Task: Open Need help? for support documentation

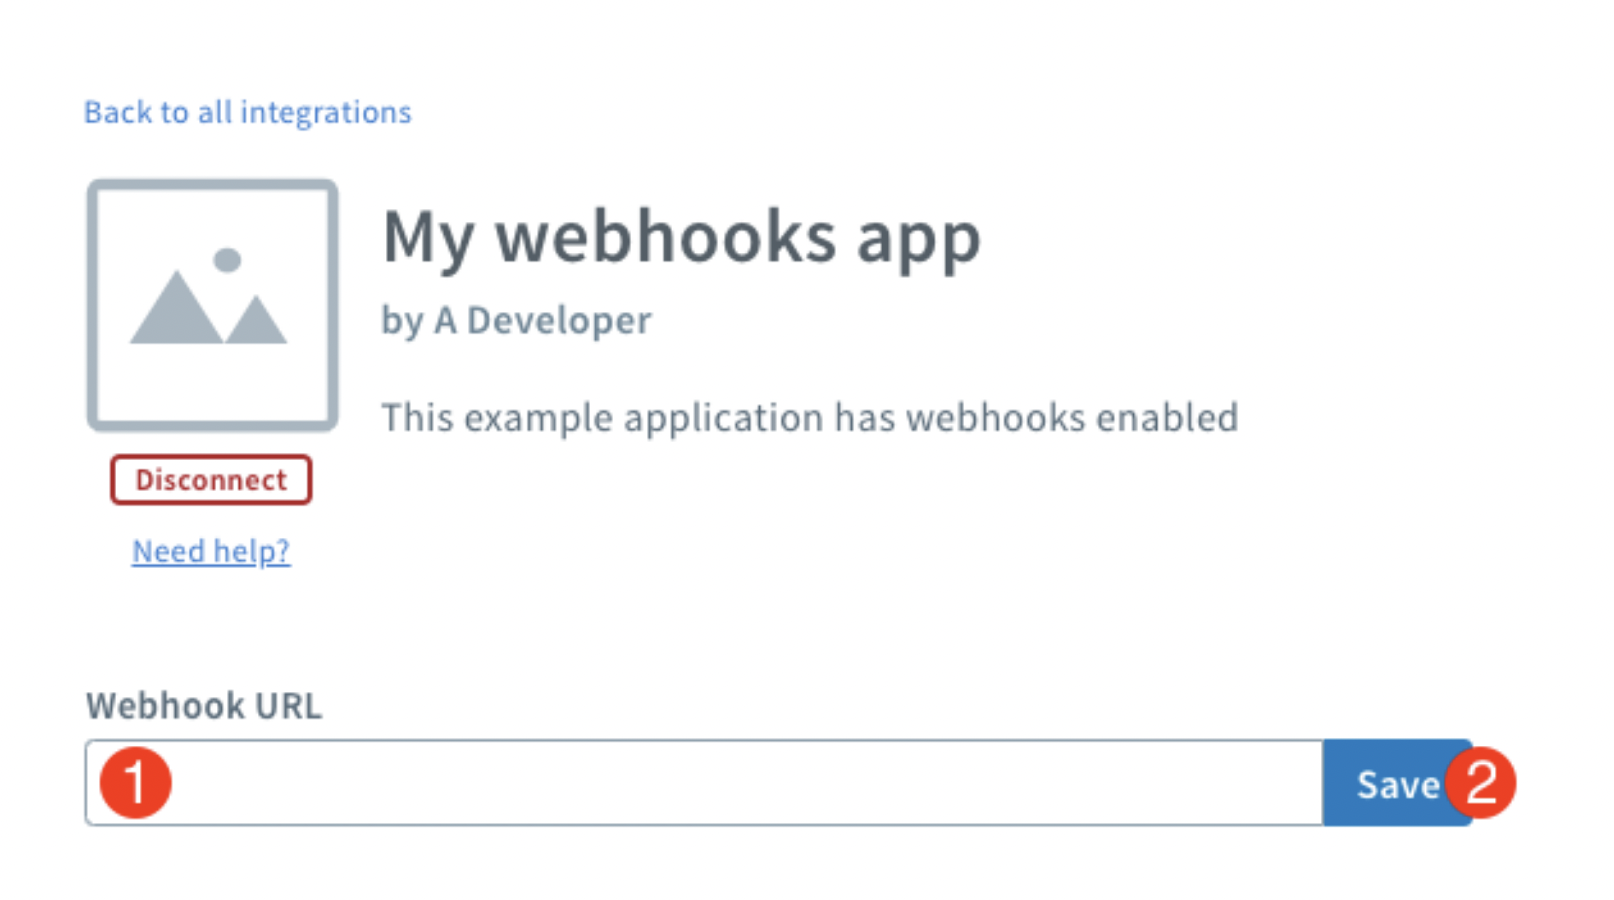Action: (x=211, y=551)
